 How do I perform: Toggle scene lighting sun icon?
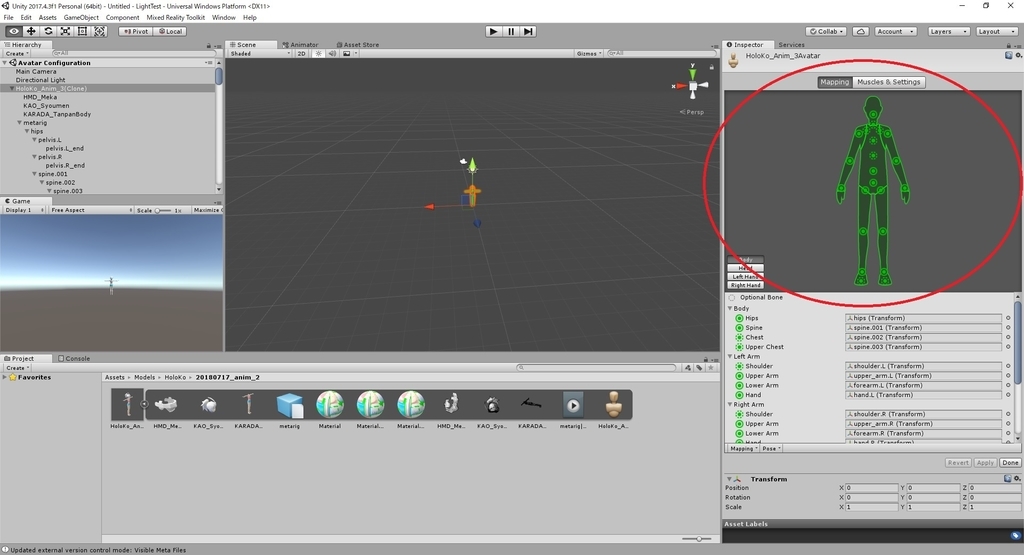click(x=318, y=54)
